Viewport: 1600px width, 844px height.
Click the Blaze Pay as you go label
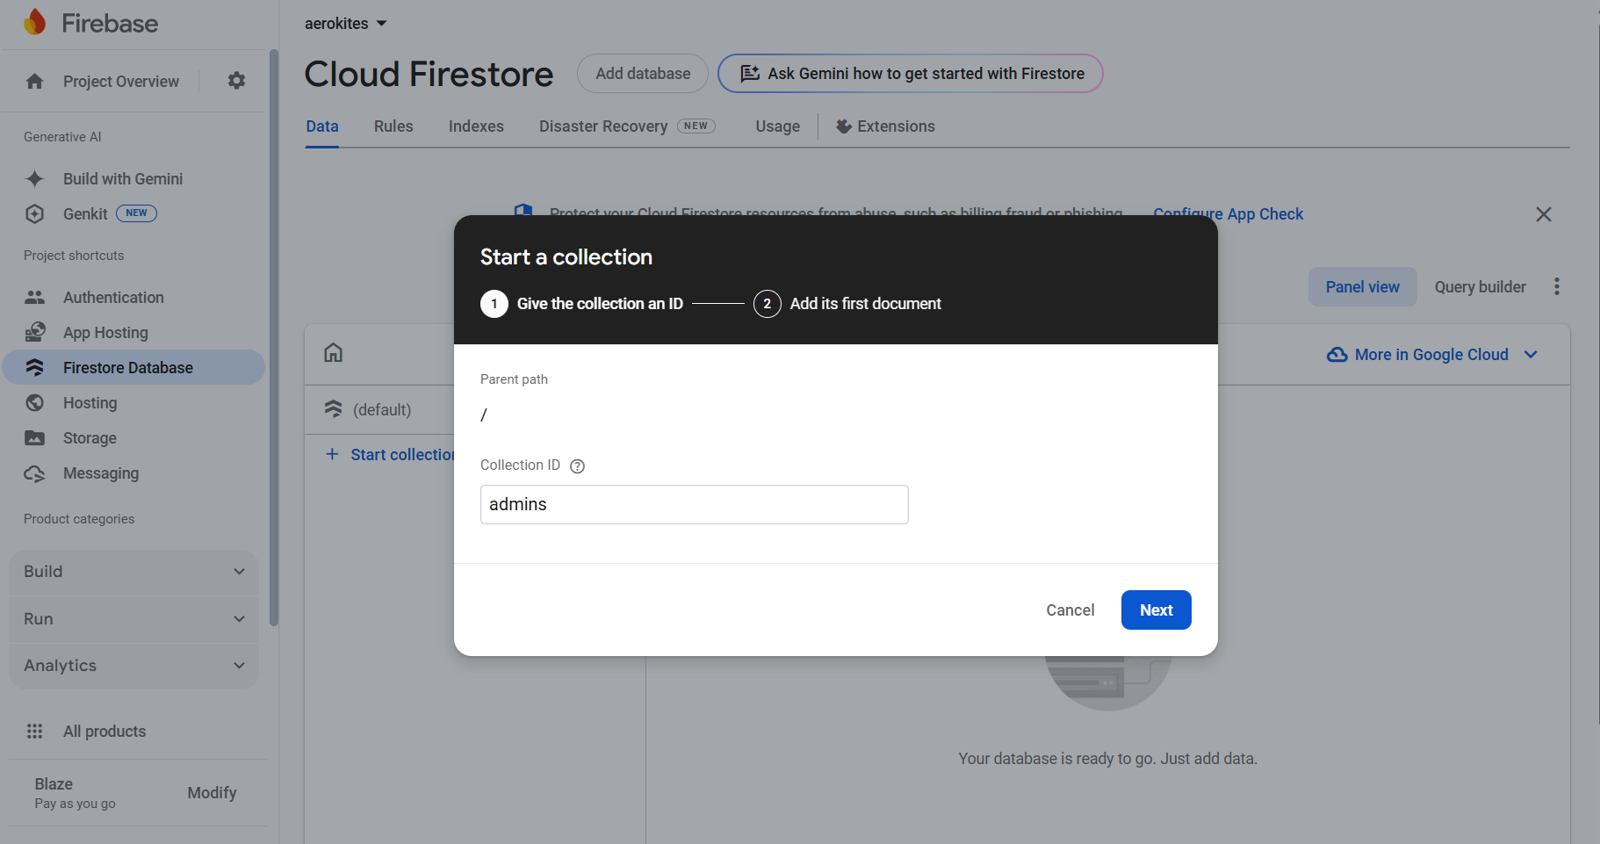click(75, 793)
